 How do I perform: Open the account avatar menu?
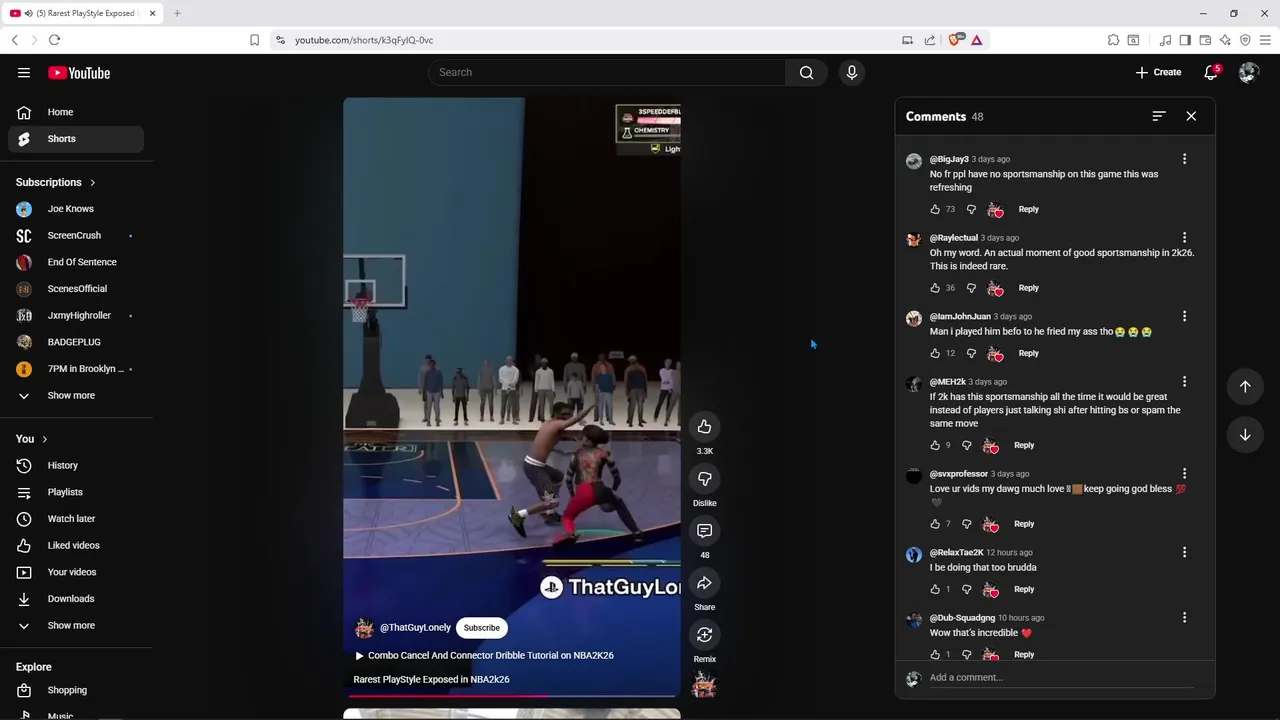point(1248,72)
